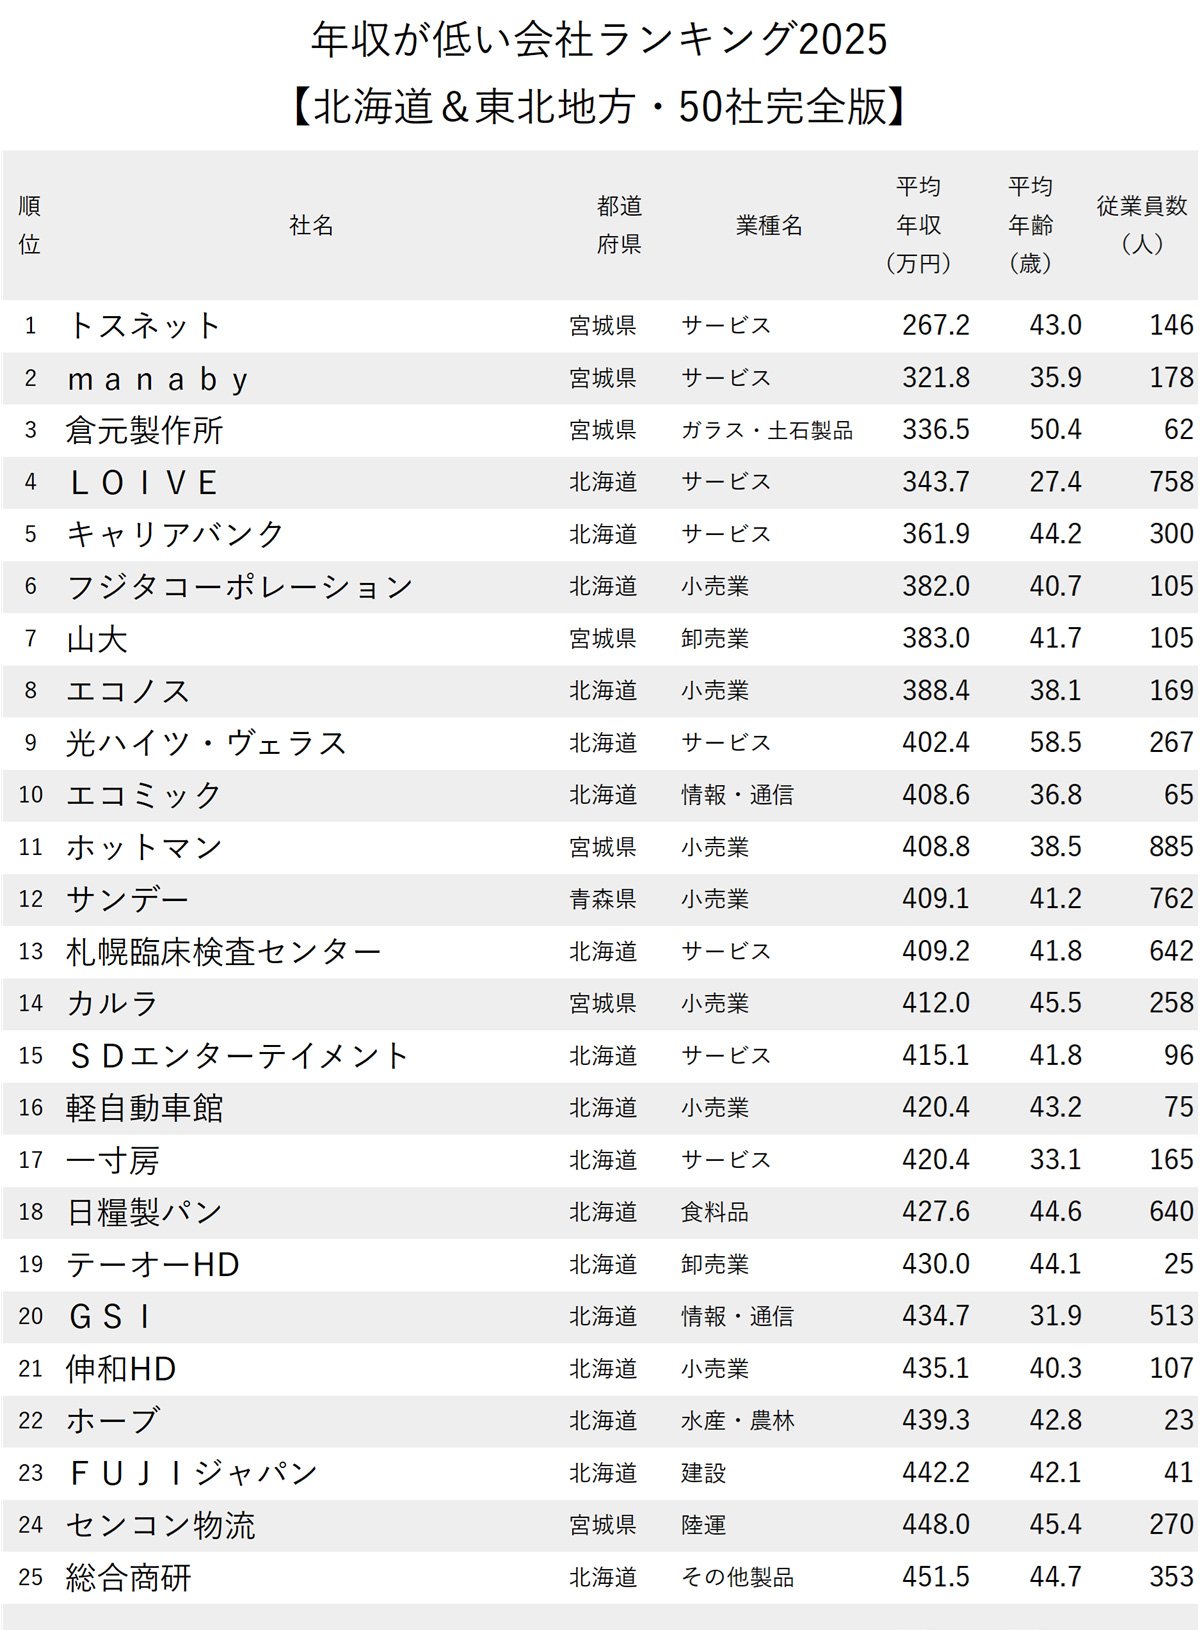The image size is (1200, 1630).
Task: Click average age value 31.9
Action: tap(1056, 1315)
